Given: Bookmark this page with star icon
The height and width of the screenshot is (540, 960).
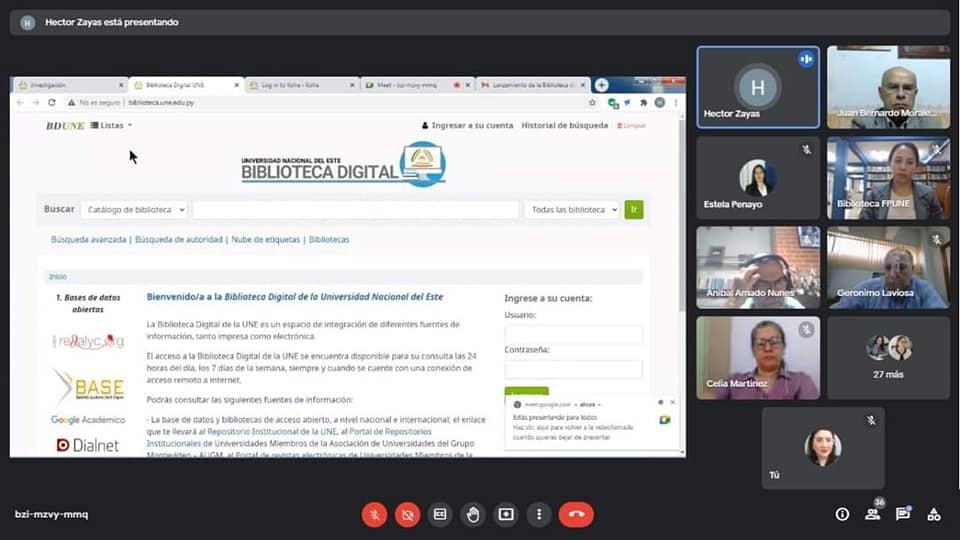Looking at the screenshot, I should click(592, 102).
